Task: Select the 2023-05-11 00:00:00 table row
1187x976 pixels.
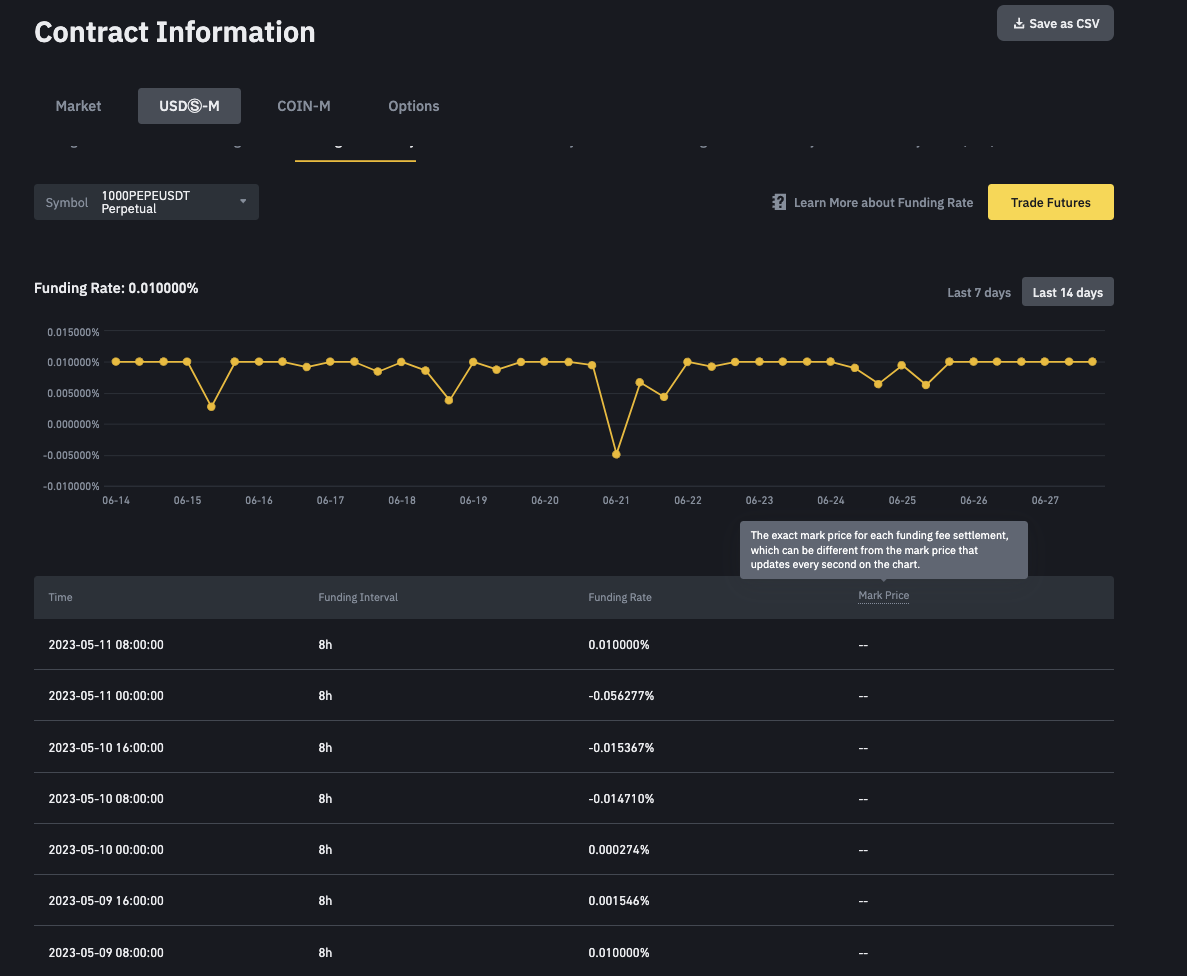Action: coord(574,695)
